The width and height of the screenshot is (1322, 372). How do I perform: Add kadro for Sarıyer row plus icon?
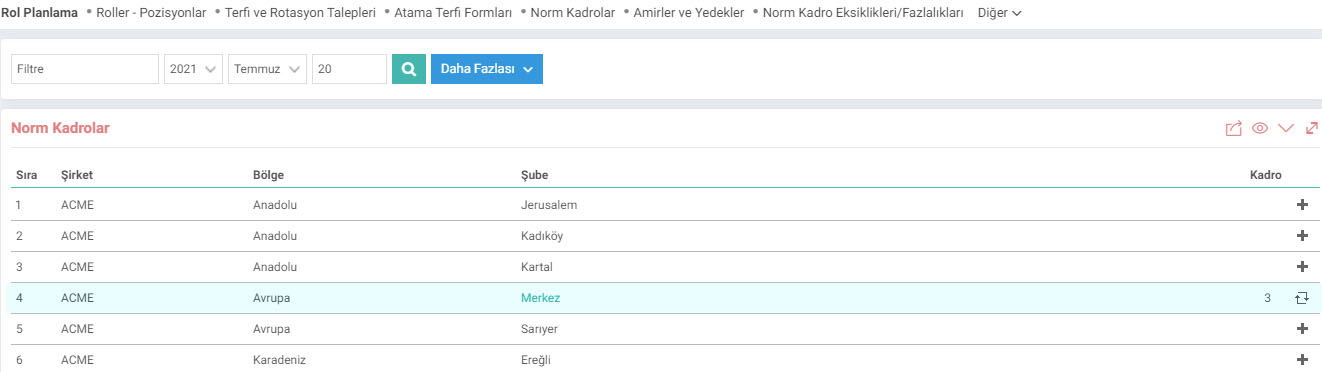pos(1302,328)
